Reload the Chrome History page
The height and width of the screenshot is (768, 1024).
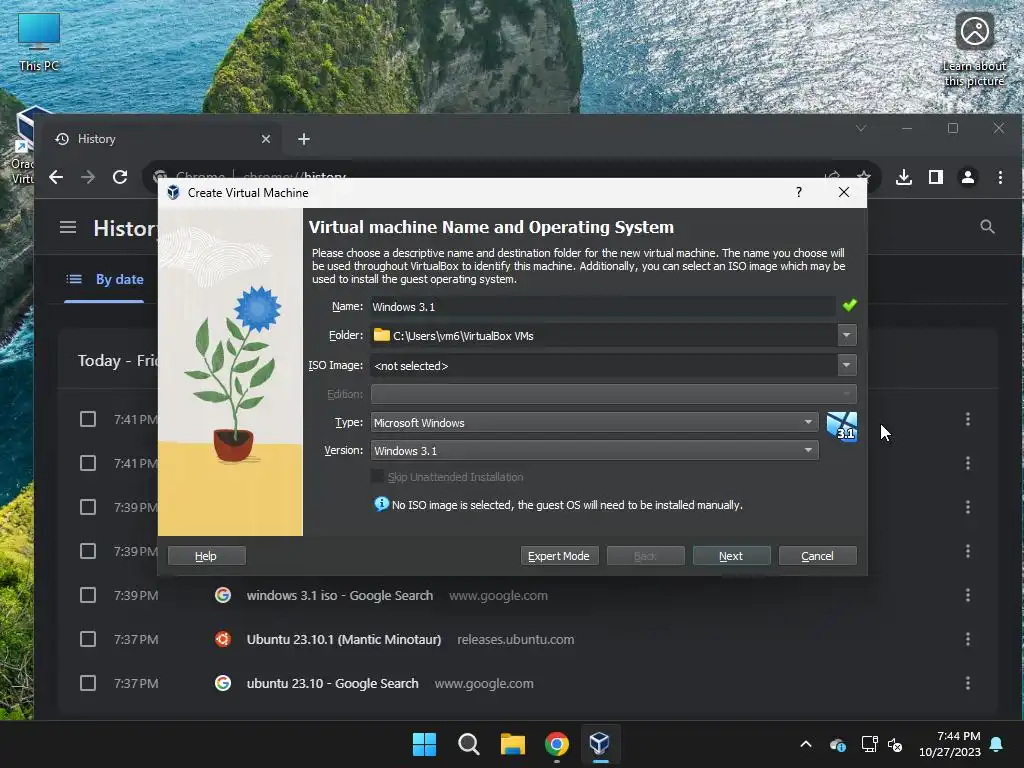pos(120,177)
